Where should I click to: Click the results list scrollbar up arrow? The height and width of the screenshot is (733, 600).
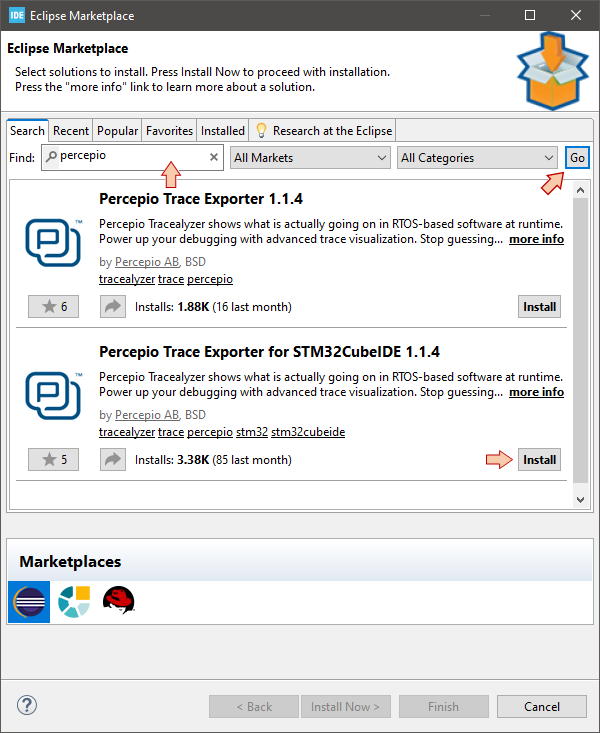(580, 190)
